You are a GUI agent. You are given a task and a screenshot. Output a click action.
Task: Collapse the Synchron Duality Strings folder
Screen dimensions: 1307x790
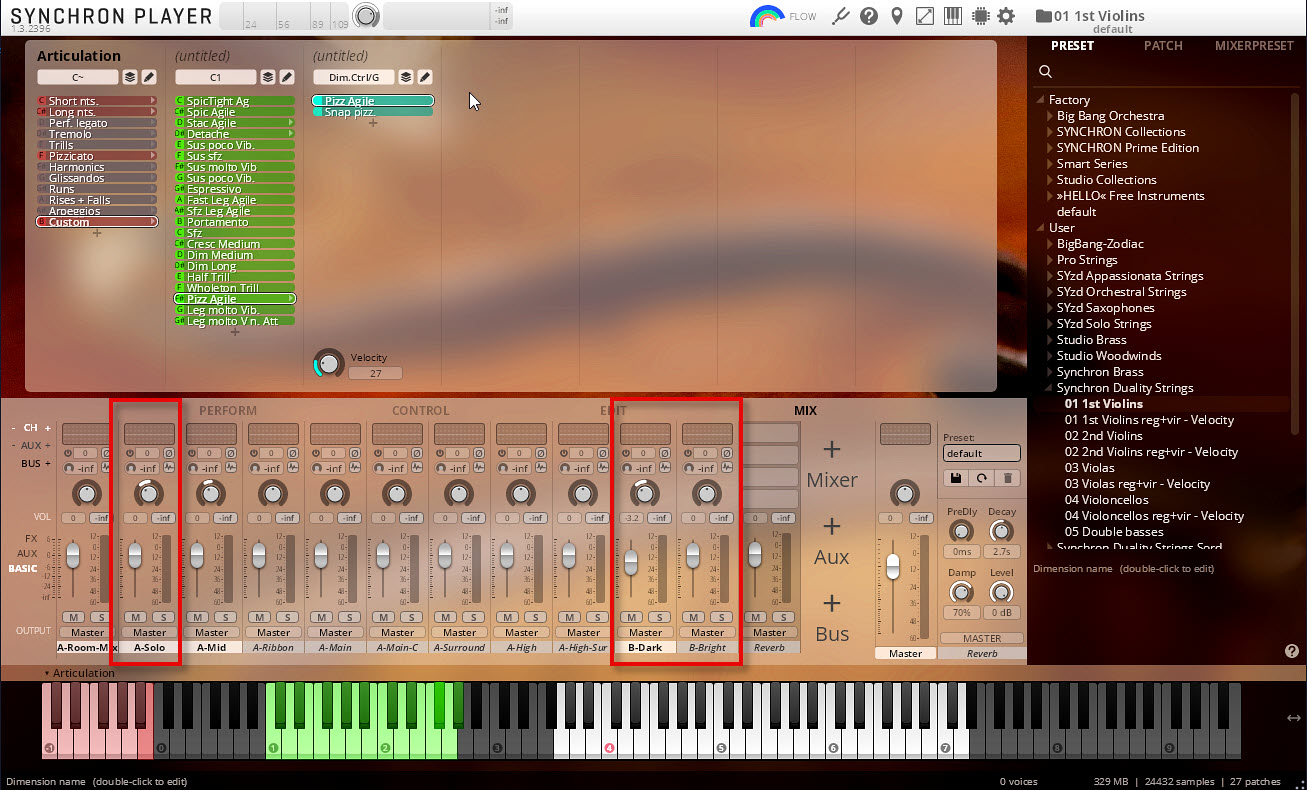pos(1050,388)
